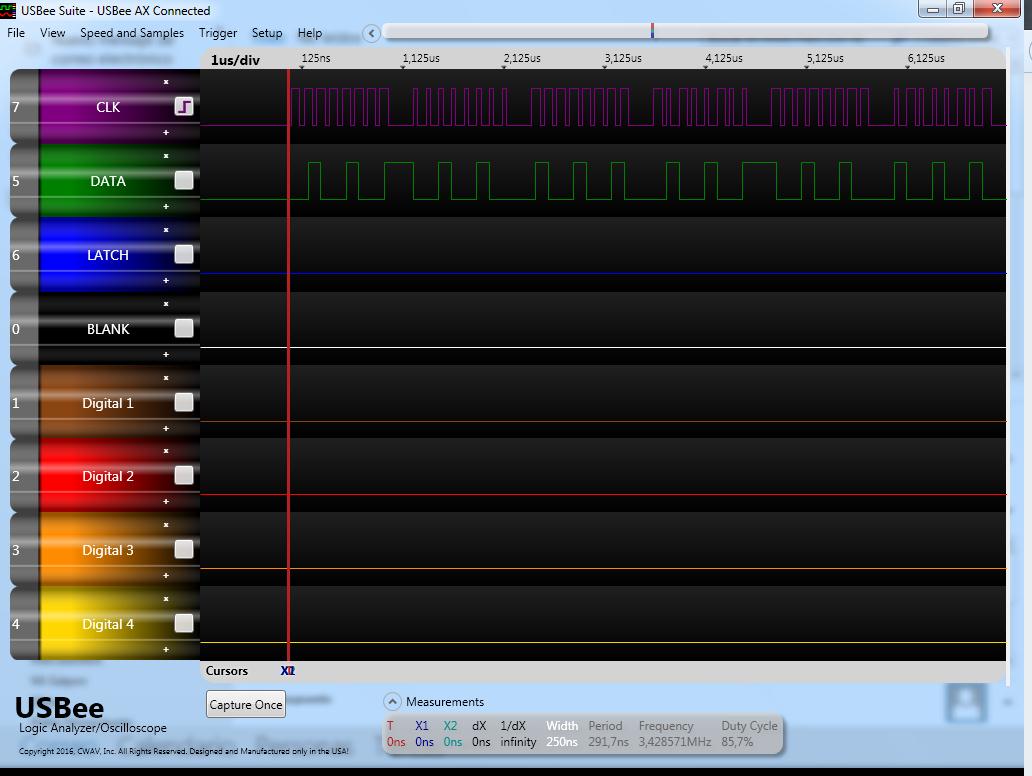
Task: Click the Width measurement value 250ns
Action: 562,742
